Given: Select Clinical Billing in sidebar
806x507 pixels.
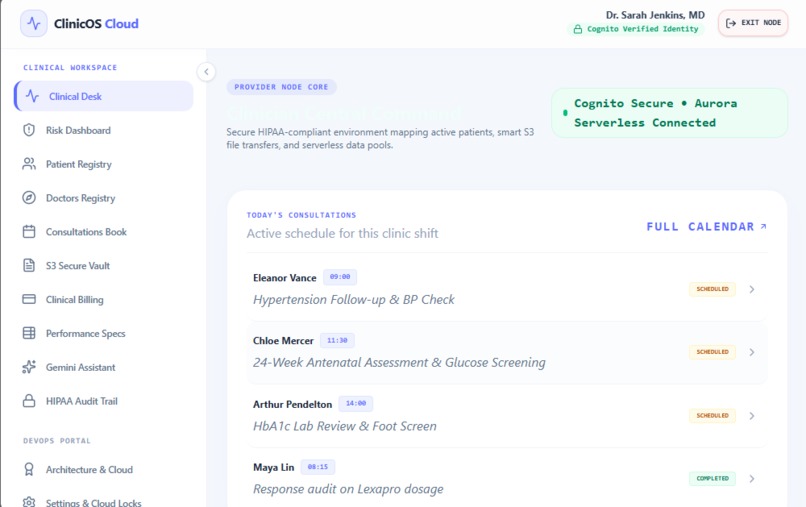Looking at the screenshot, I should pos(104,299).
